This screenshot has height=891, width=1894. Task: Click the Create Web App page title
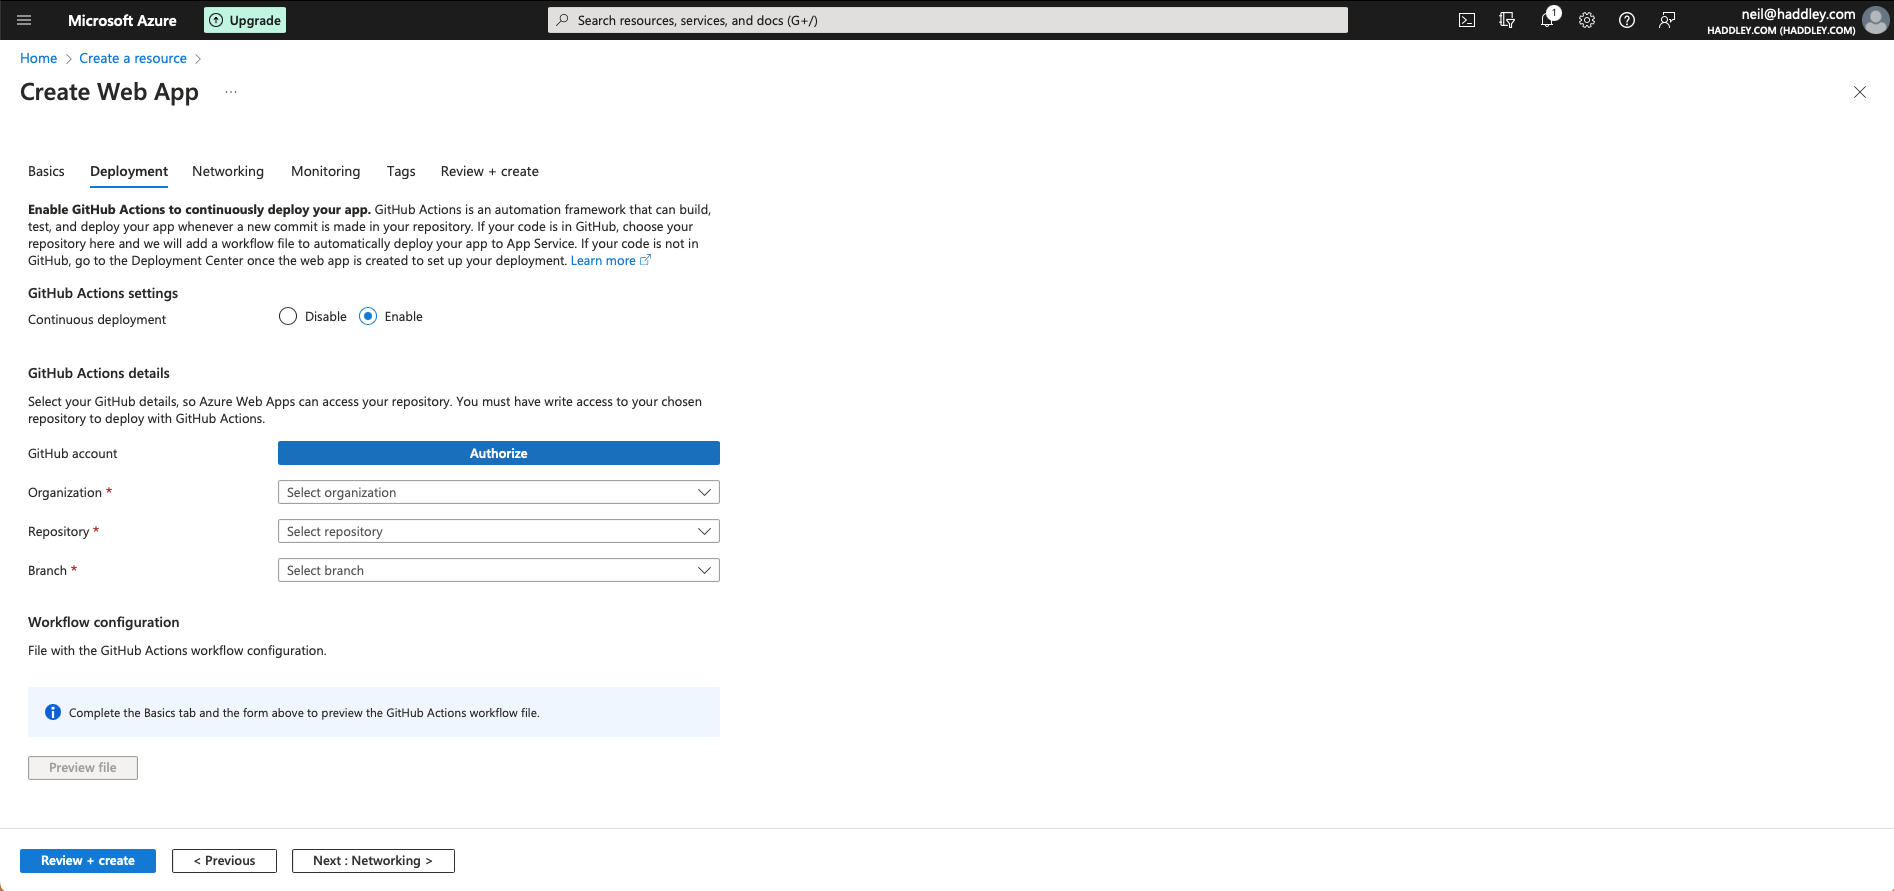coord(109,92)
